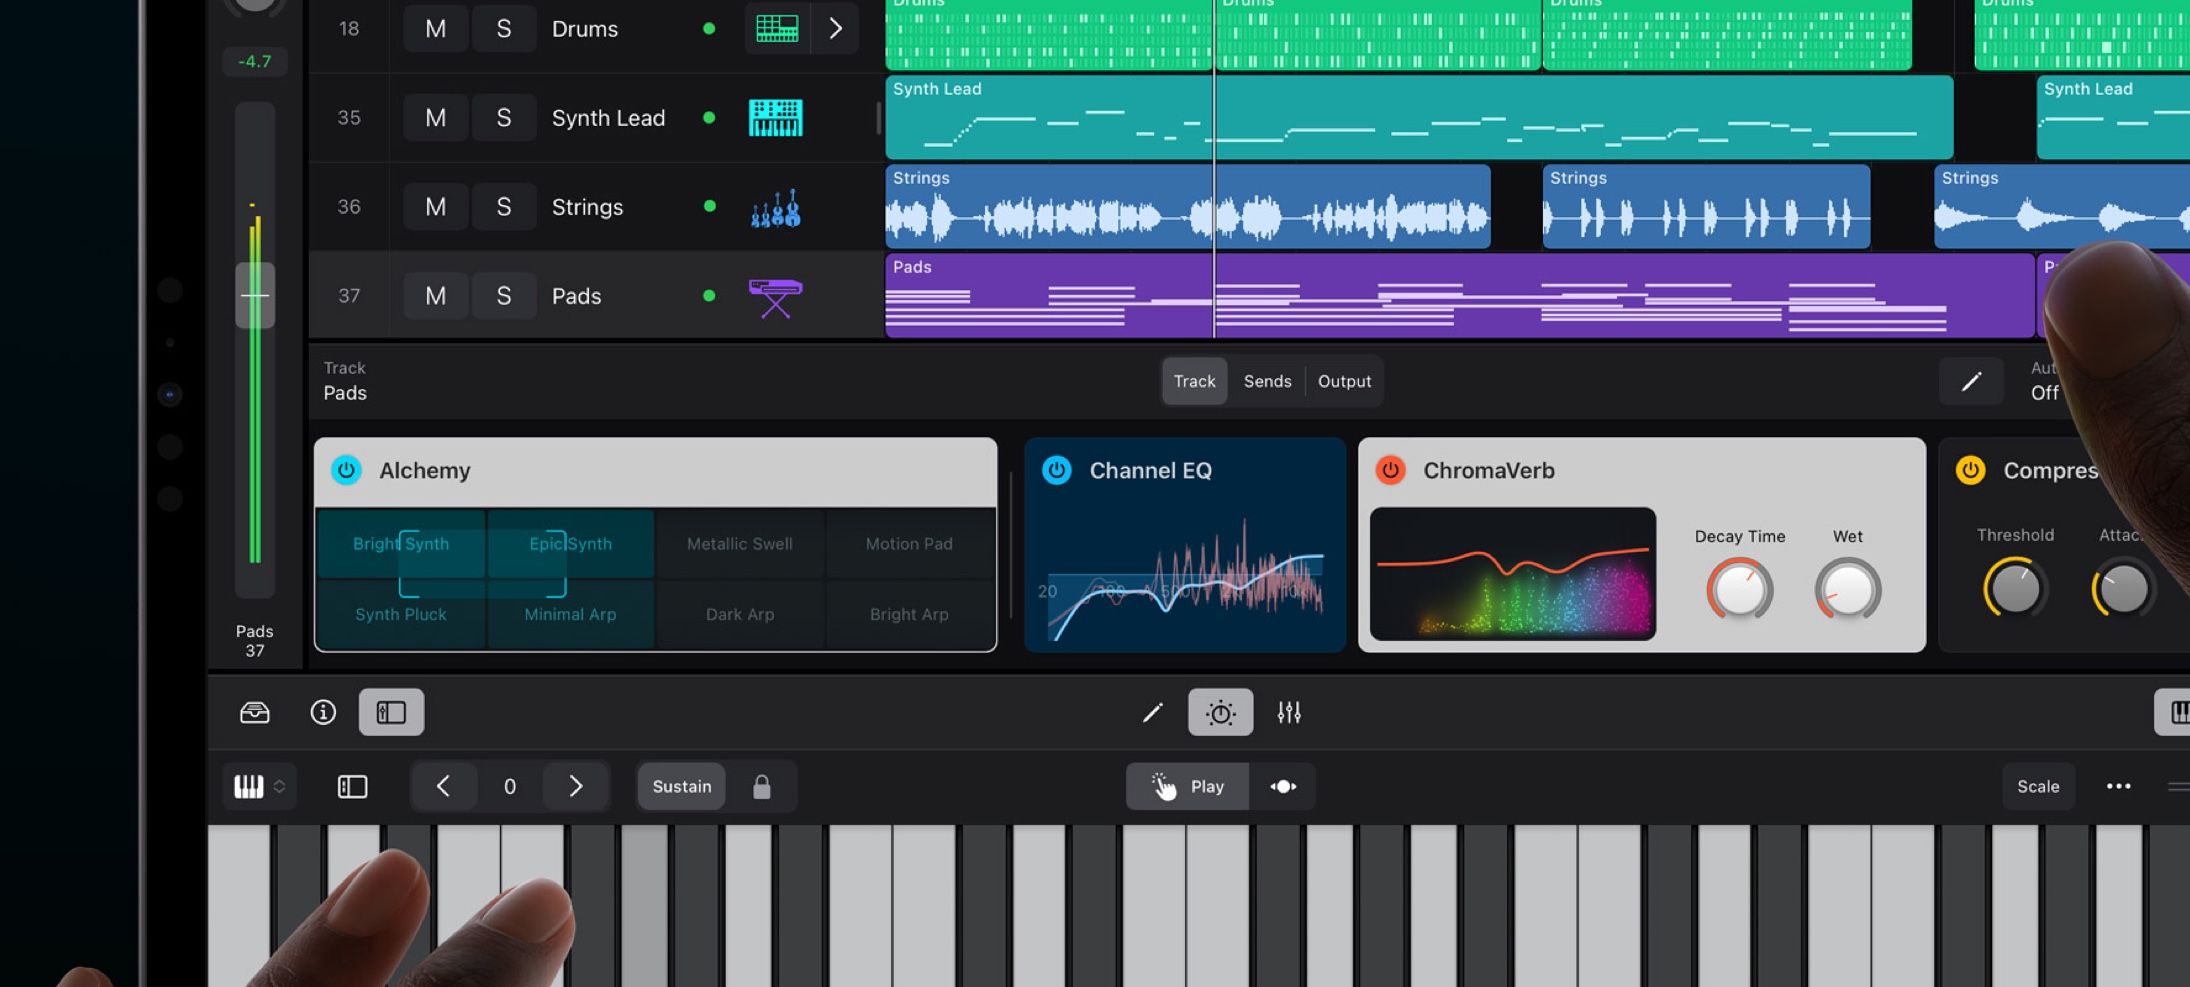Screen dimensions: 2190x987
Task: Expand the Drums track chevron
Action: [x=835, y=29]
